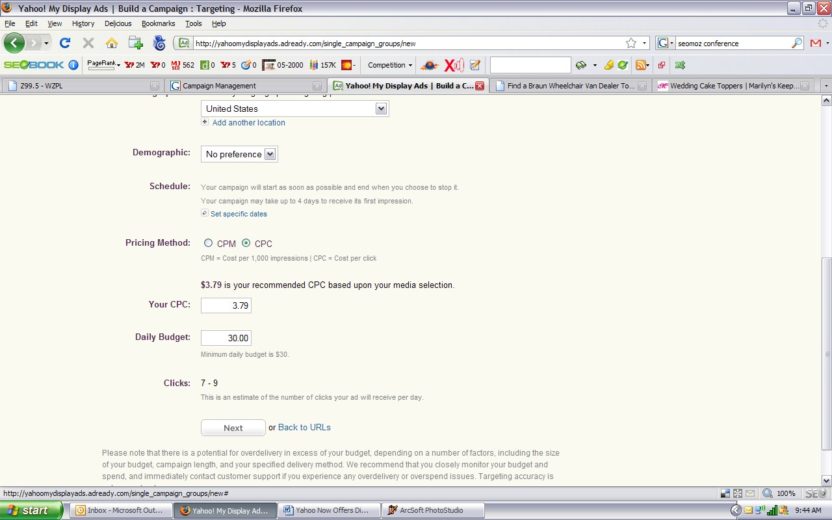Image resolution: width=832 pixels, height=520 pixels.
Task: Toggle Set specific dates expander icon
Action: click(x=204, y=213)
